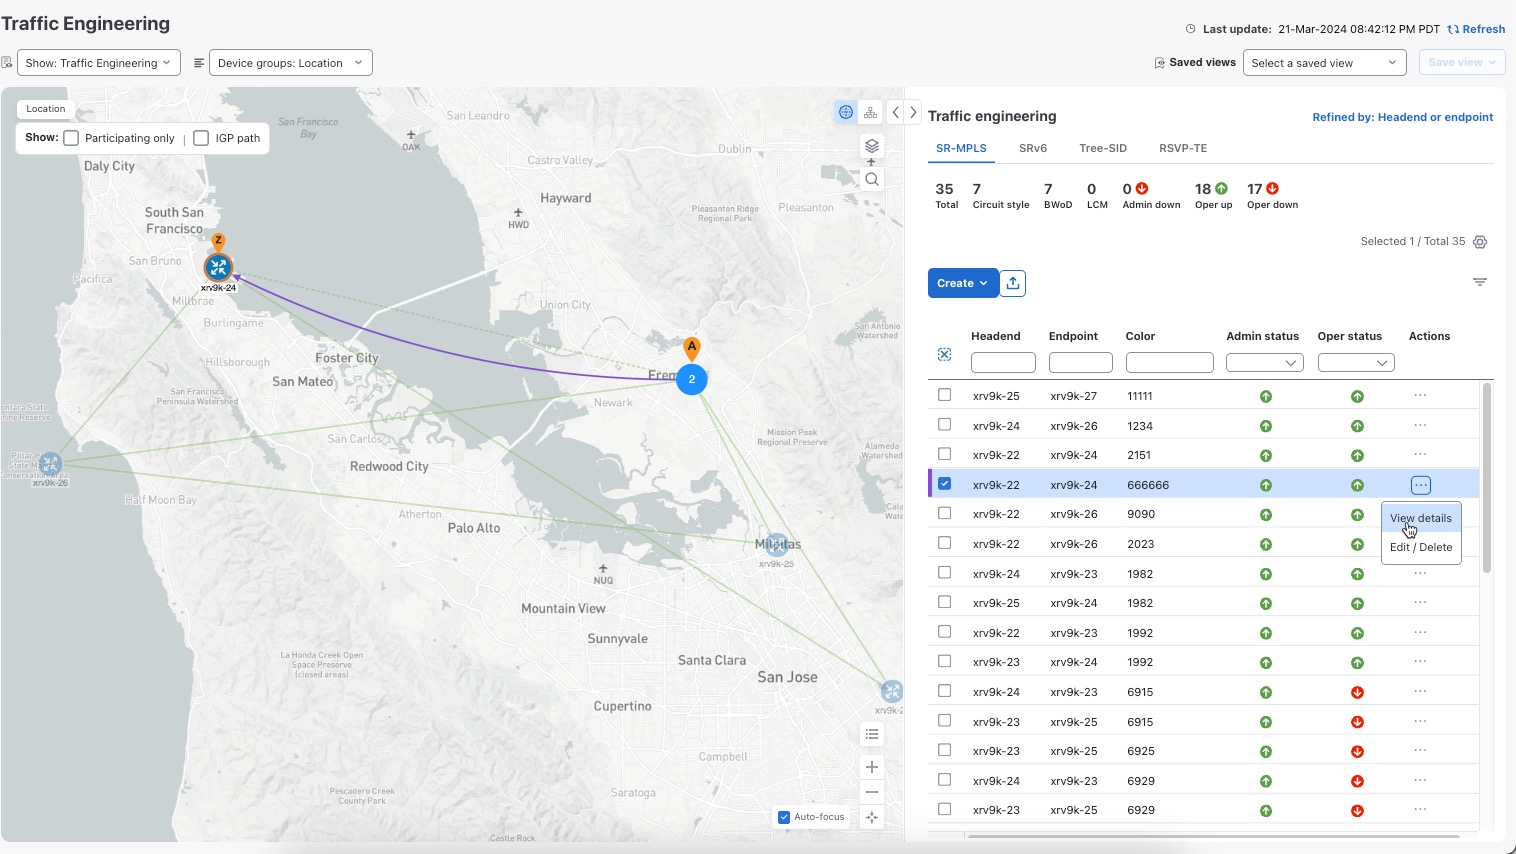Switch to the RSVP-TE tab
Screen dimensions: 1516x854
tap(1183, 148)
